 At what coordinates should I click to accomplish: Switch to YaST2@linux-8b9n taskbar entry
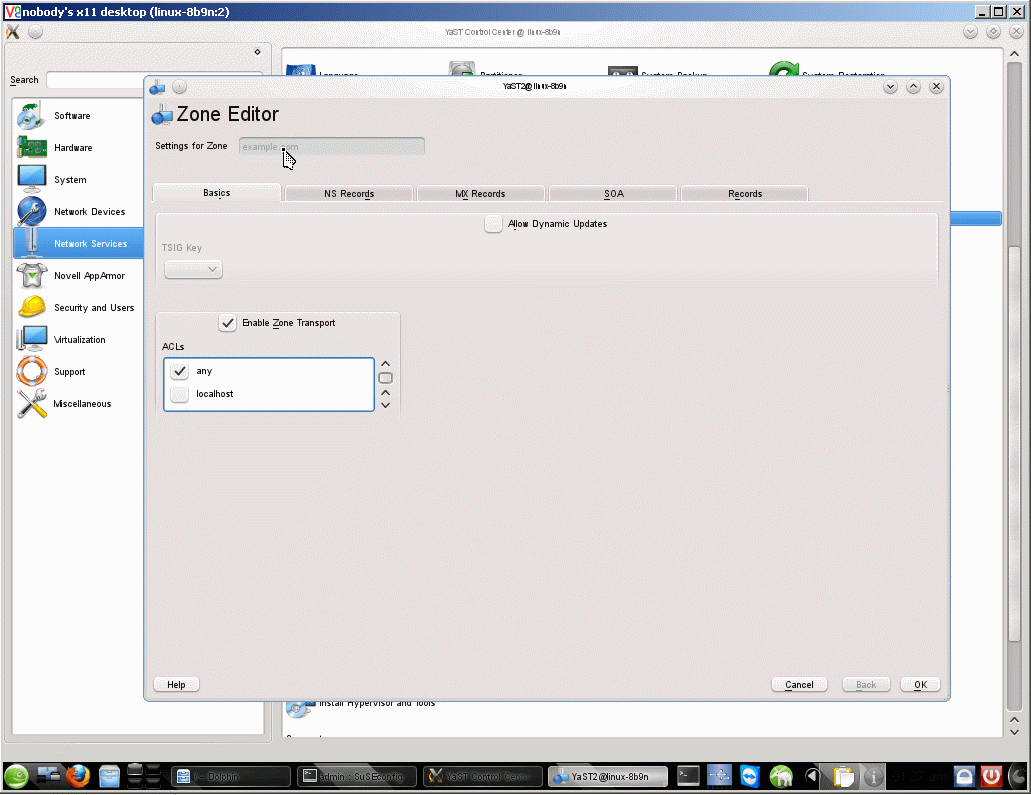[x=608, y=777]
